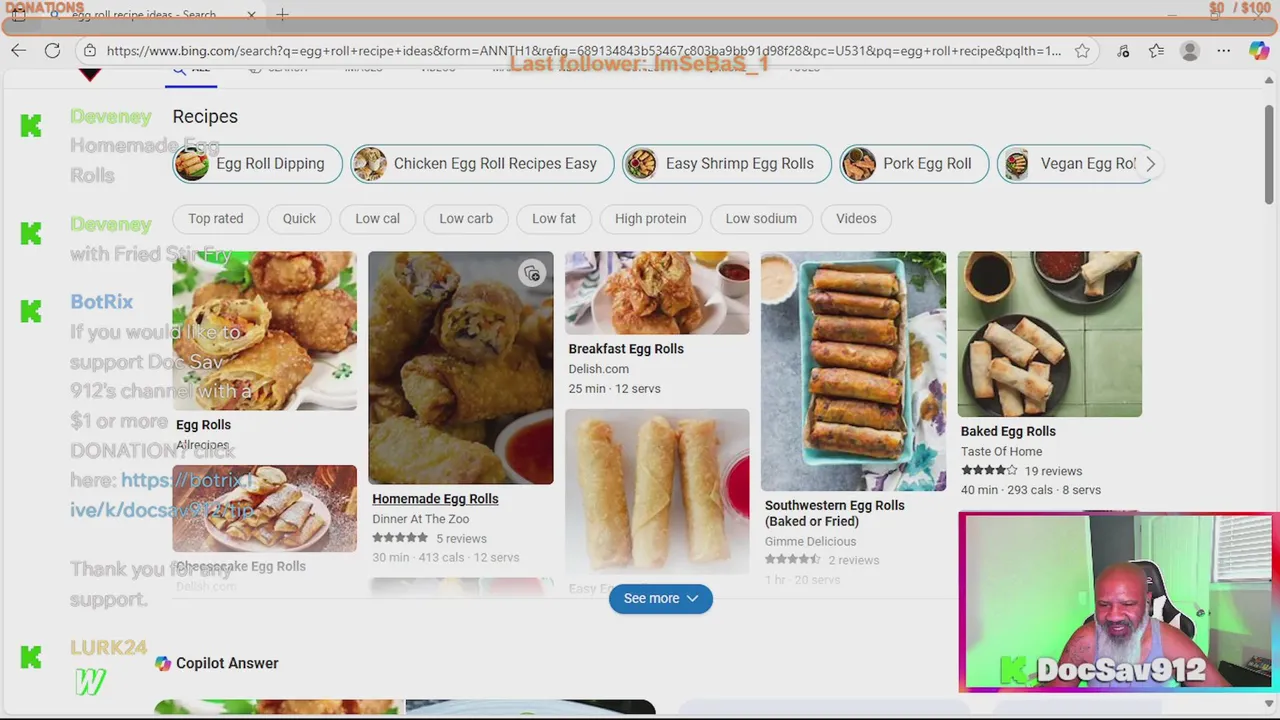The height and width of the screenshot is (720, 1280).
Task: Click the Copilot Answer logo icon
Action: click(163, 663)
